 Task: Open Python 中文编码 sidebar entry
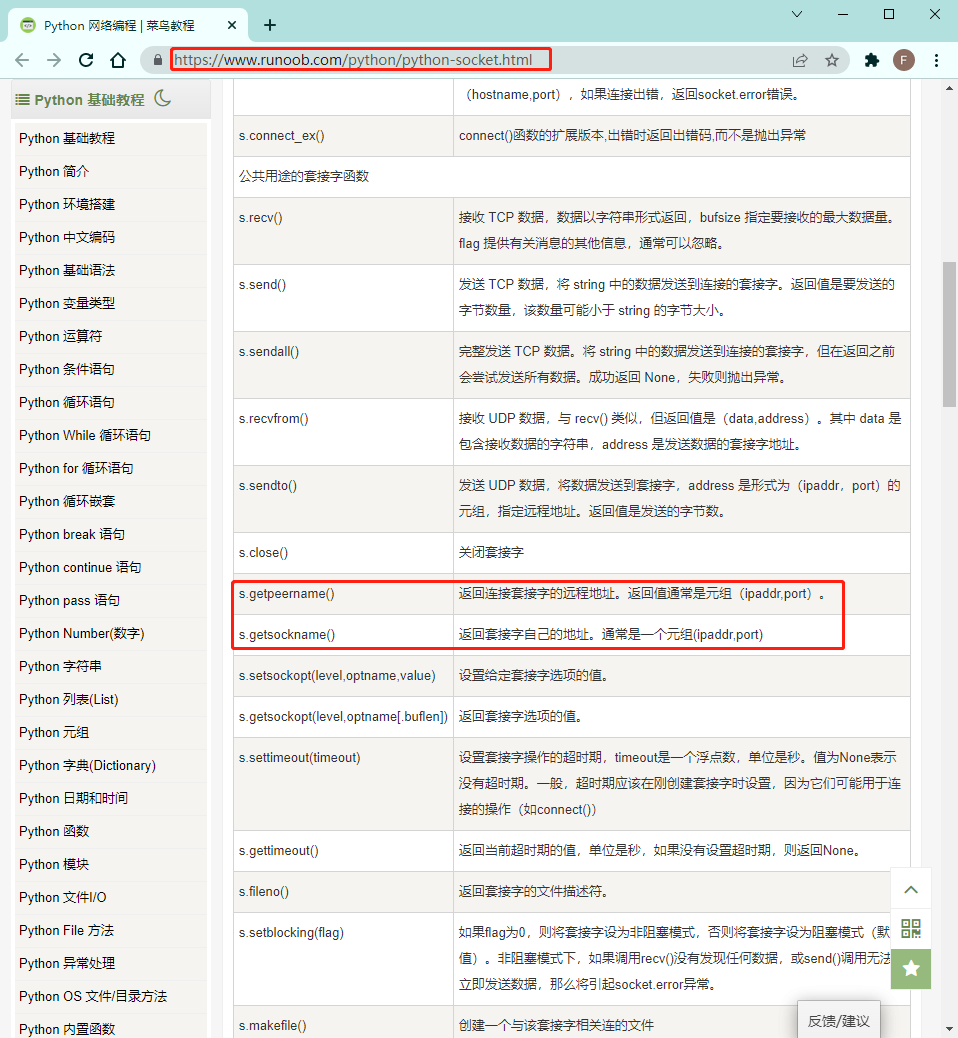click(x=67, y=238)
